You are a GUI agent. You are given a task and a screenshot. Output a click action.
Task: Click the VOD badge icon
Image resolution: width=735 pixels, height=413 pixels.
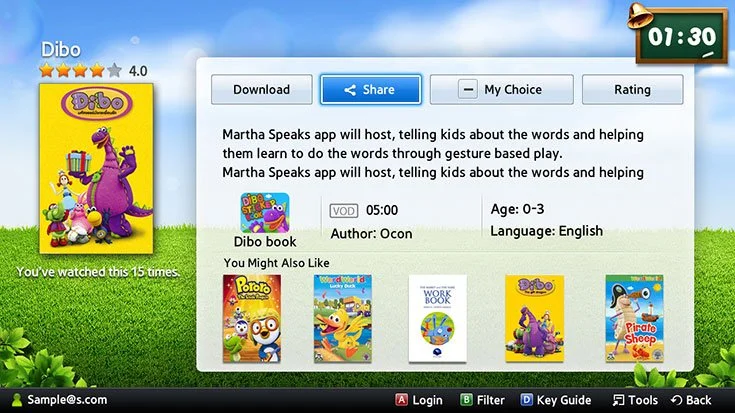(x=344, y=211)
